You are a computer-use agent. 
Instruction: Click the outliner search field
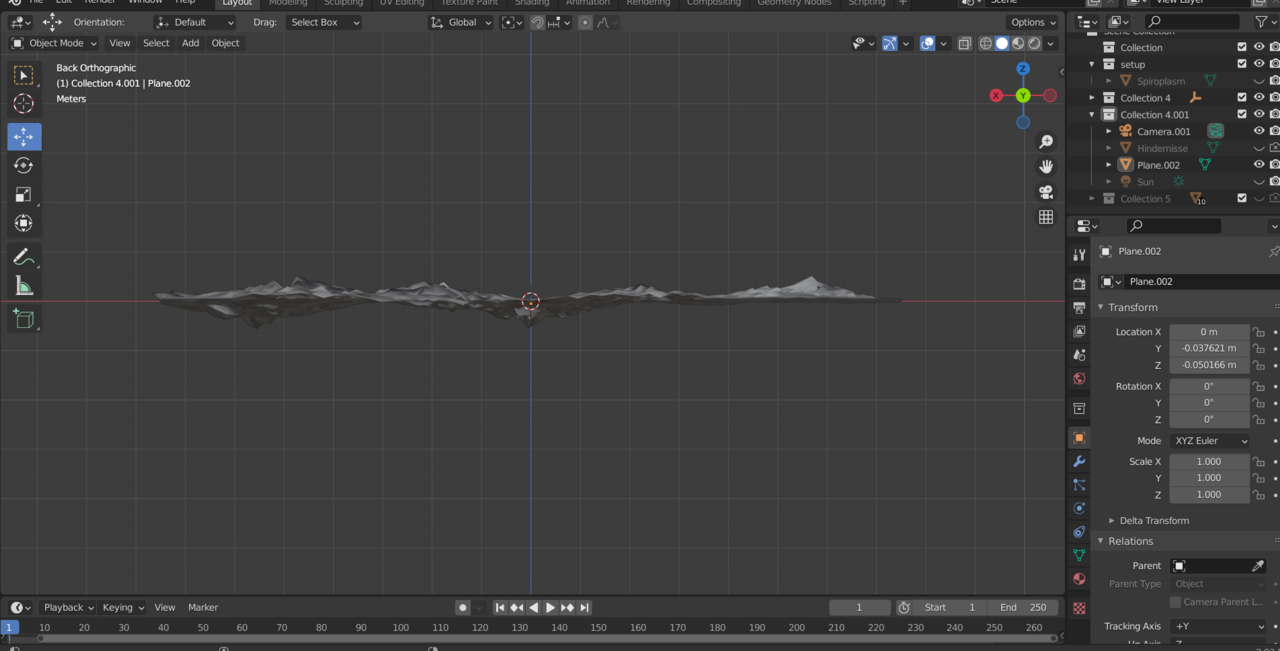click(1193, 21)
